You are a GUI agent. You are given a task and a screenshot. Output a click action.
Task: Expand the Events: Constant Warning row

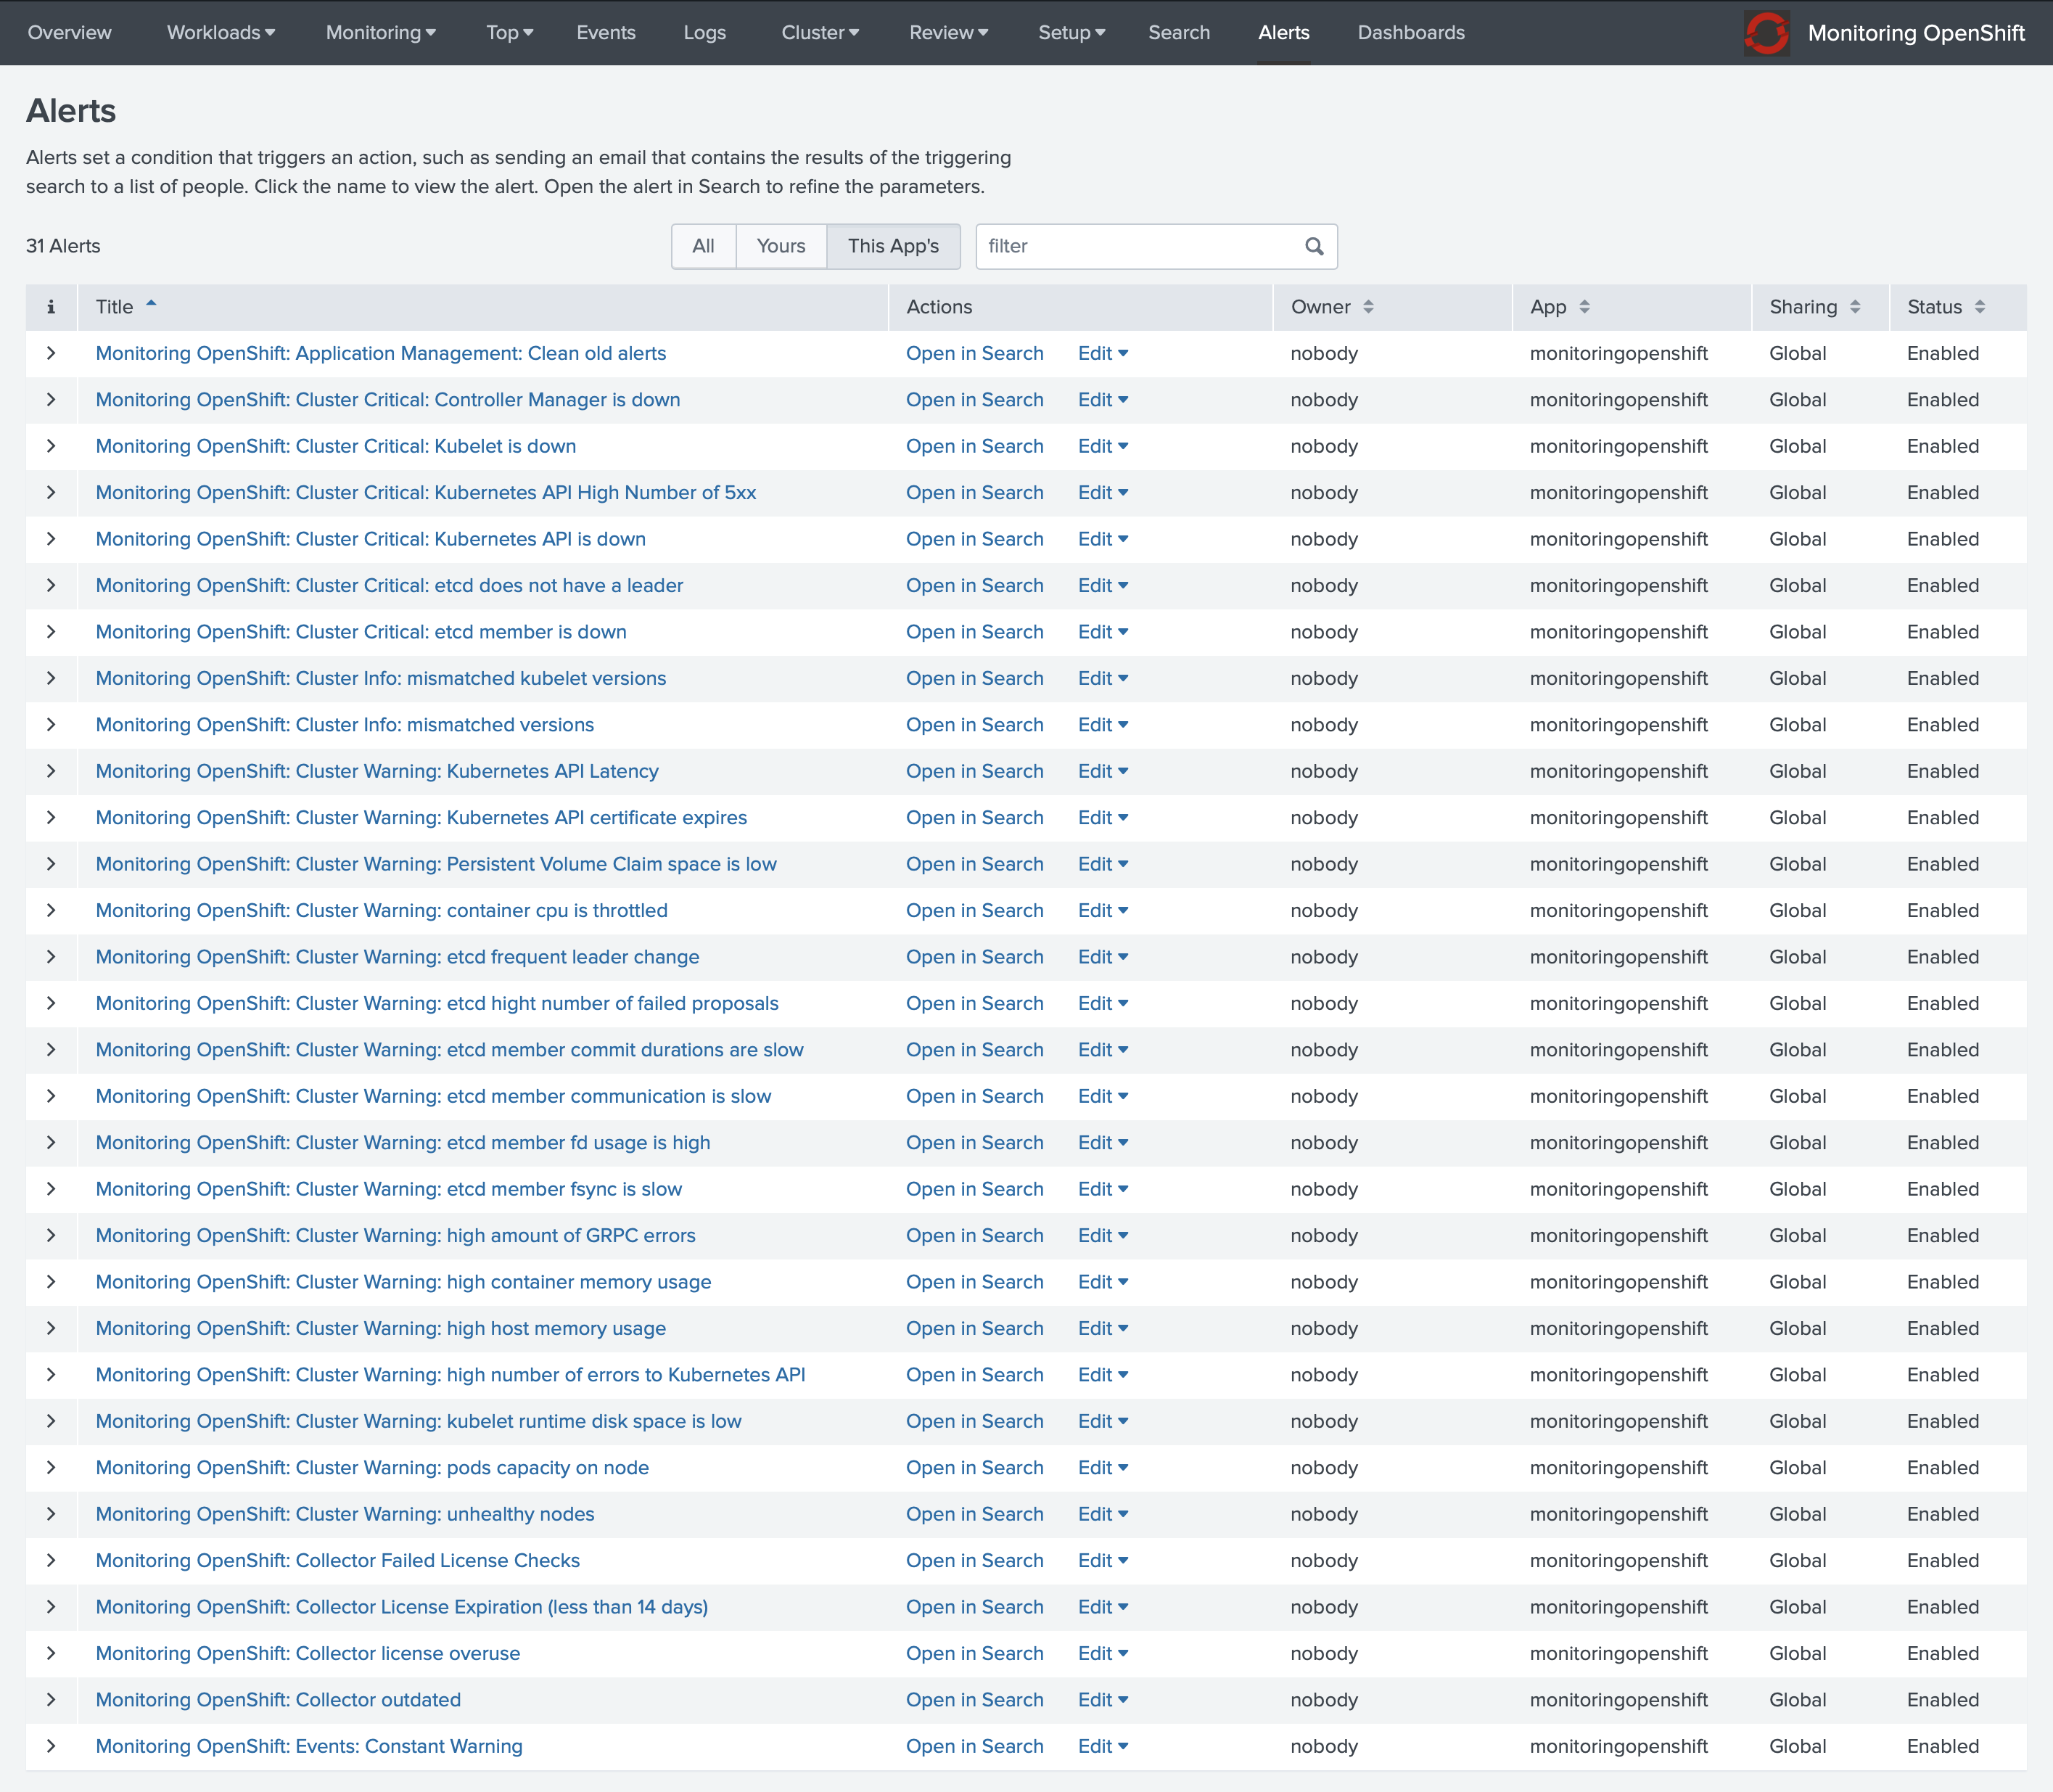(51, 1746)
